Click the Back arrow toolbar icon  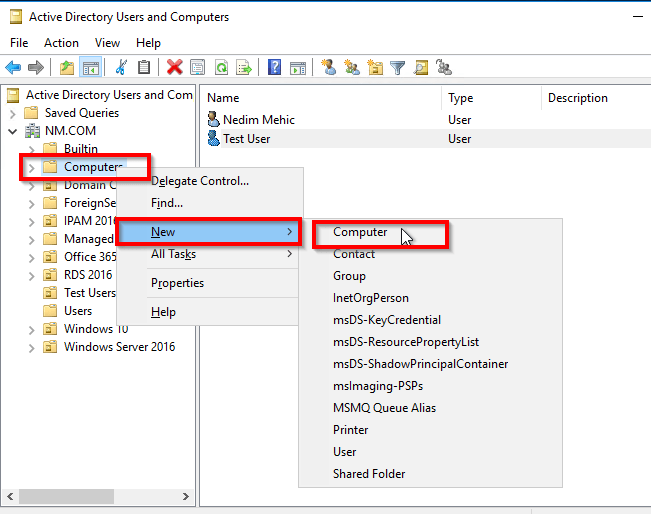click(13, 67)
